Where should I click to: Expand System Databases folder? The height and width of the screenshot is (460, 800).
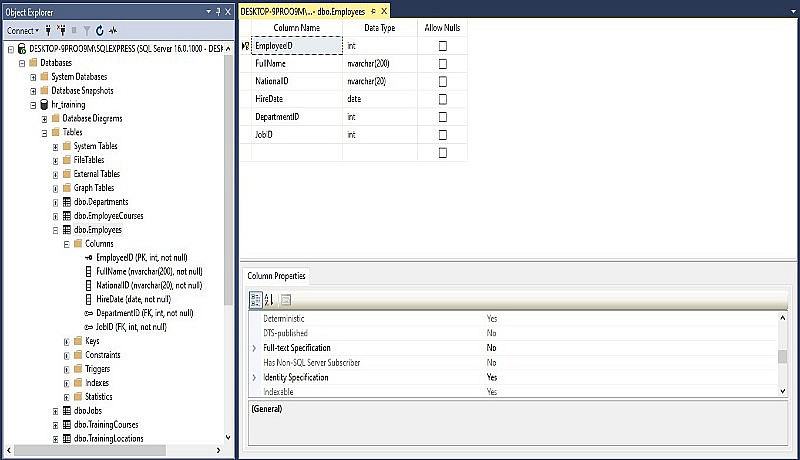[x=33, y=78]
